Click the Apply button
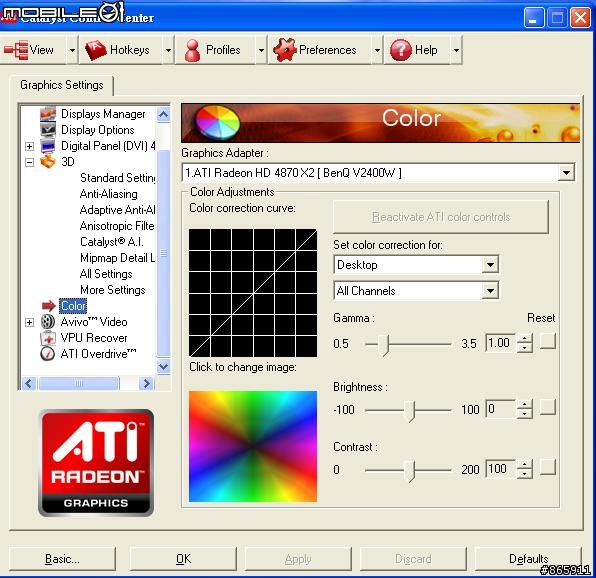596x578 pixels. 298,559
